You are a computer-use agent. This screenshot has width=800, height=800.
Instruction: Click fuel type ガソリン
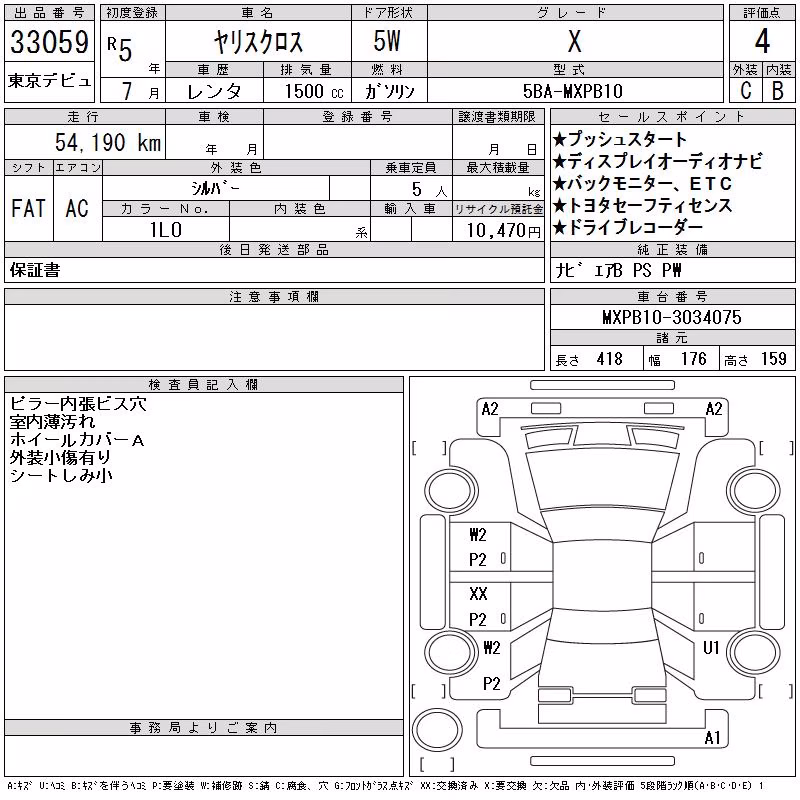click(389, 91)
